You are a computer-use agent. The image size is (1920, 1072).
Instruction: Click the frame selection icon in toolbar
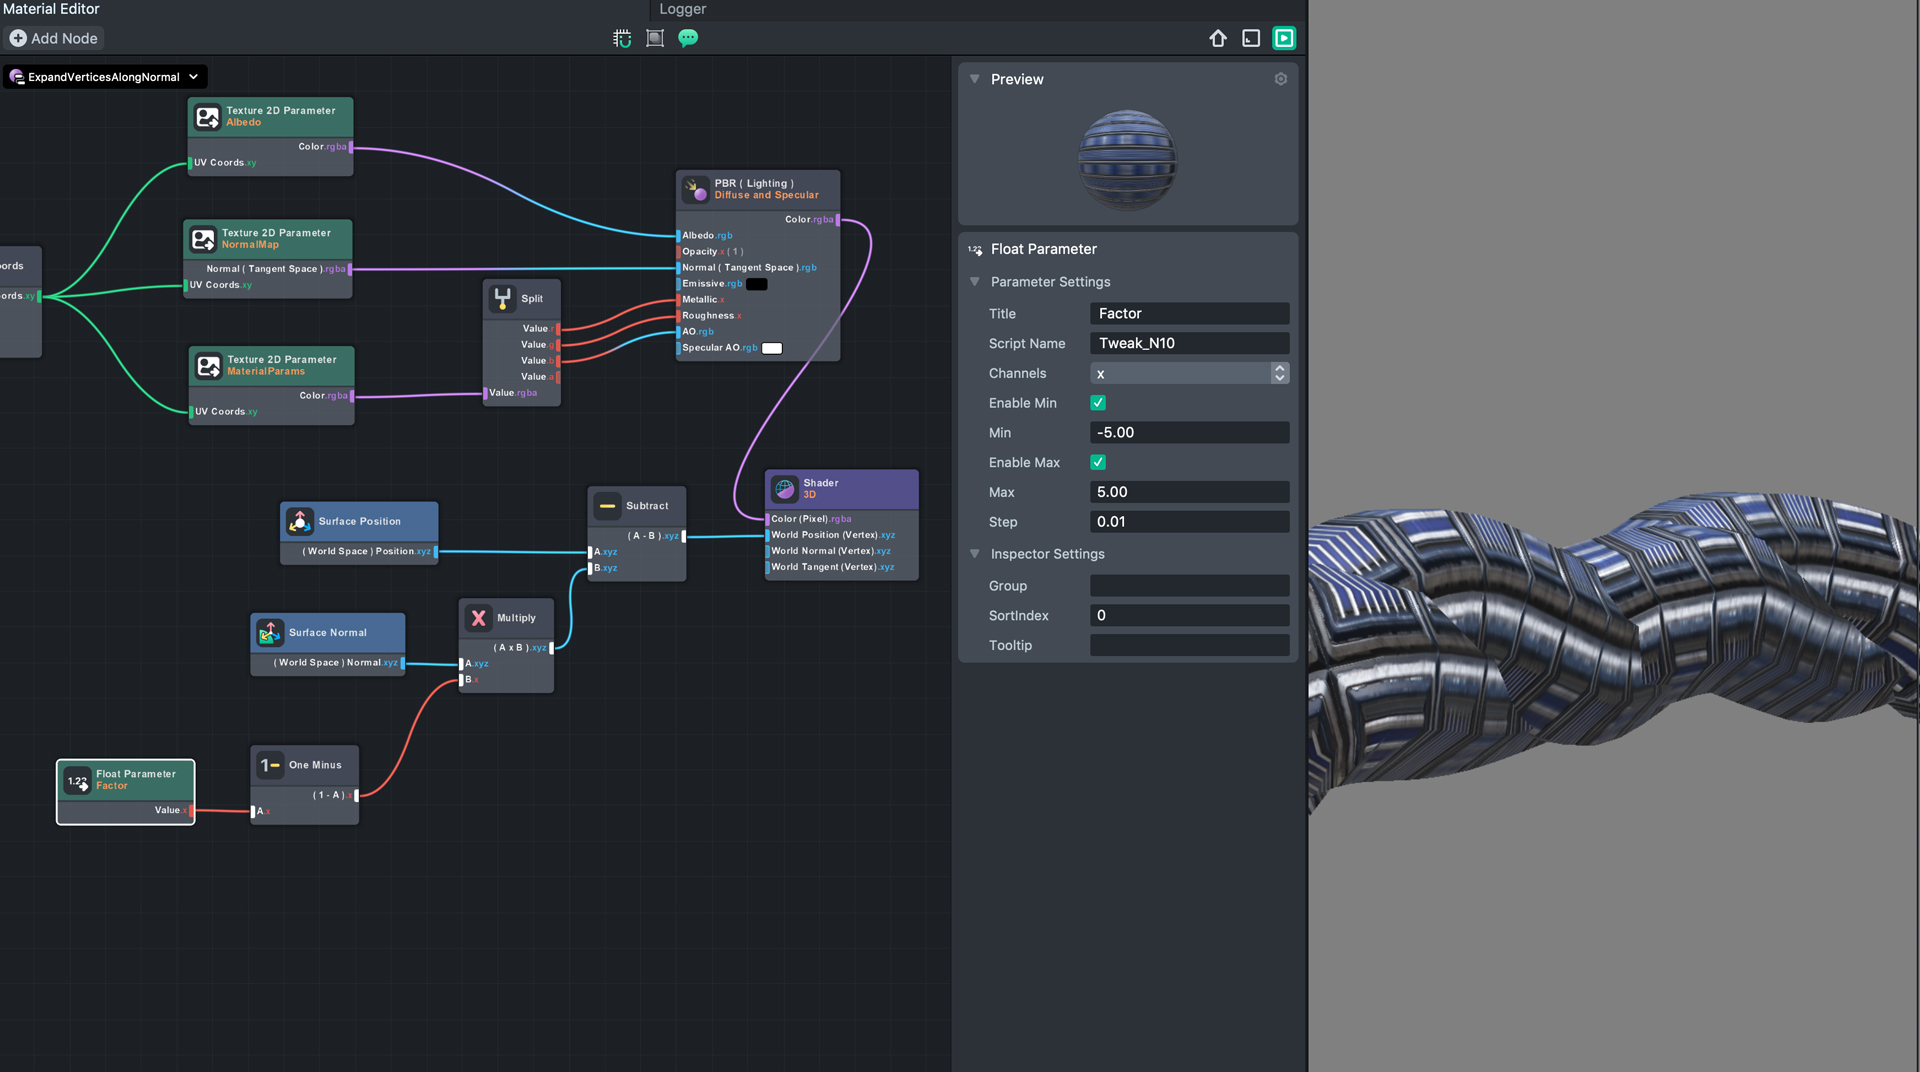tap(655, 38)
